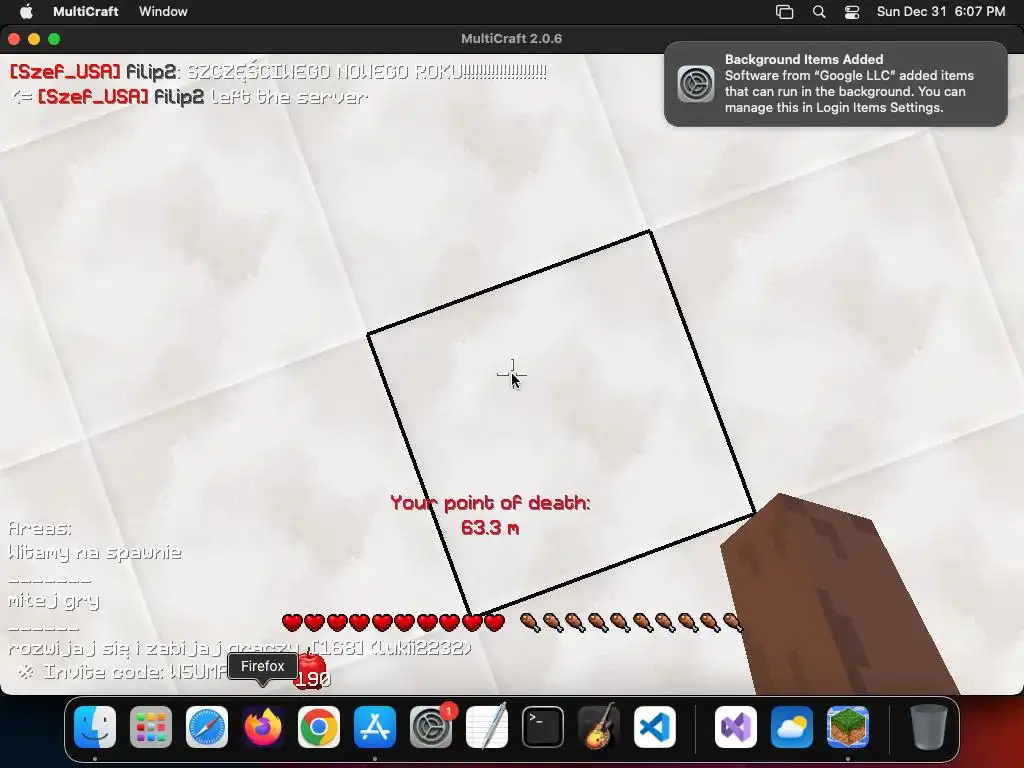
Task: Open Control Center in menu bar
Action: (852, 12)
